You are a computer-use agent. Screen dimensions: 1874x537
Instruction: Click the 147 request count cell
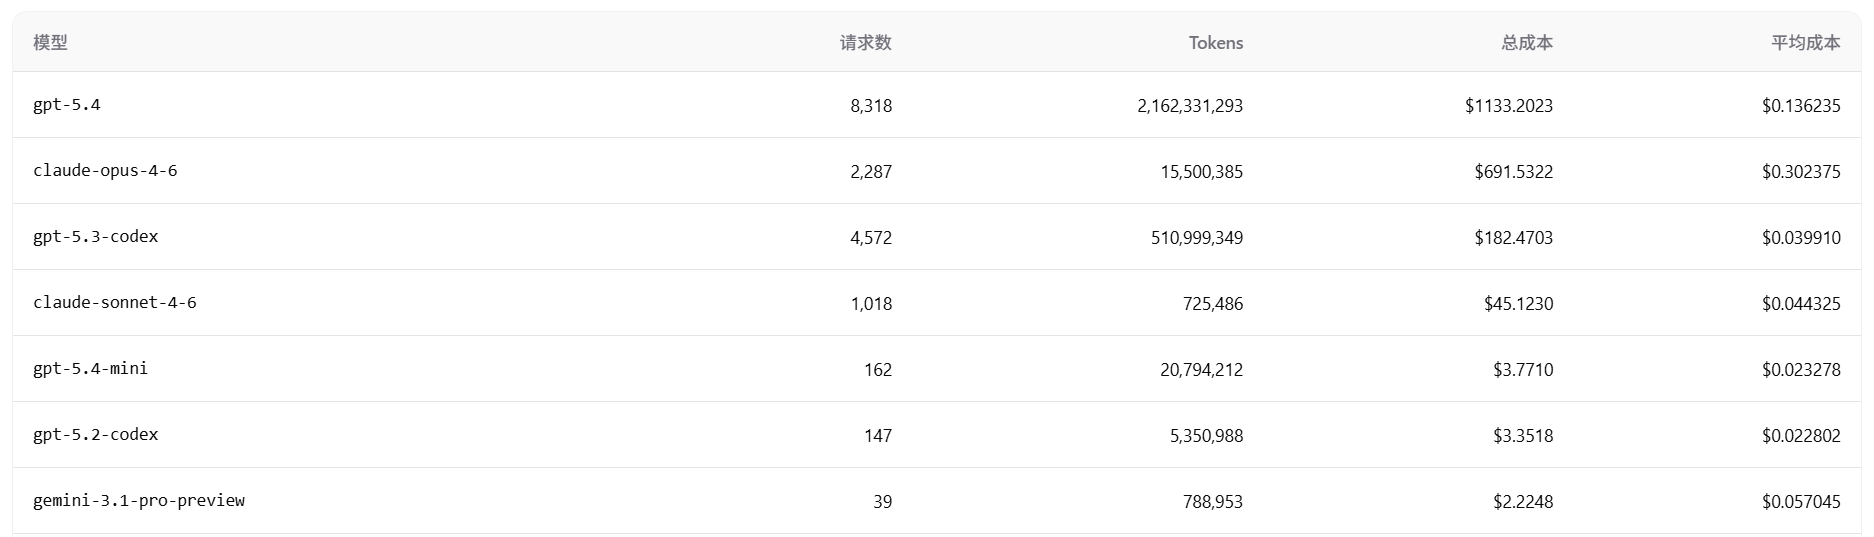(877, 436)
